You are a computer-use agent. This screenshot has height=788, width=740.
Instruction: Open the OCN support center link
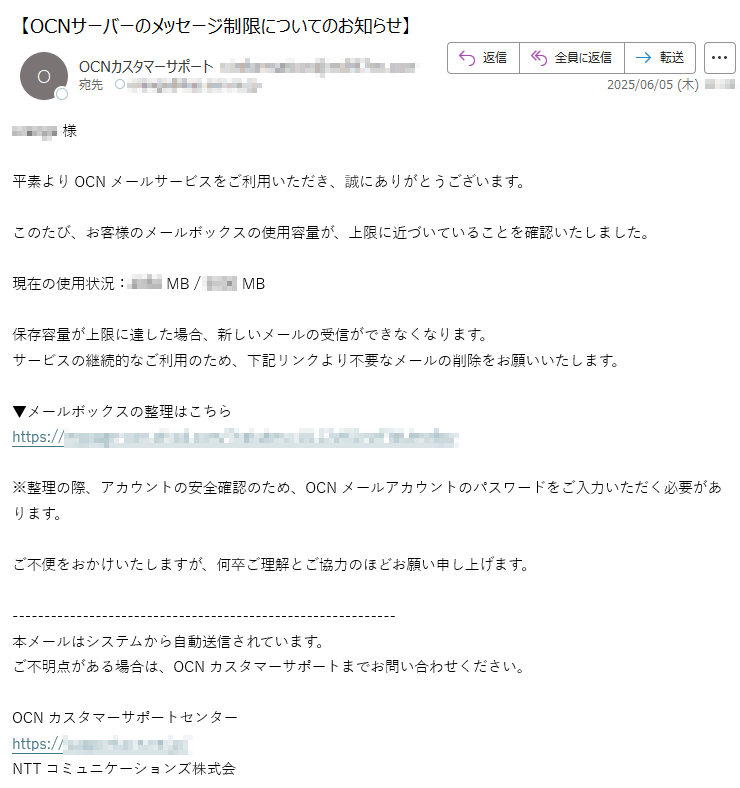click(x=102, y=744)
